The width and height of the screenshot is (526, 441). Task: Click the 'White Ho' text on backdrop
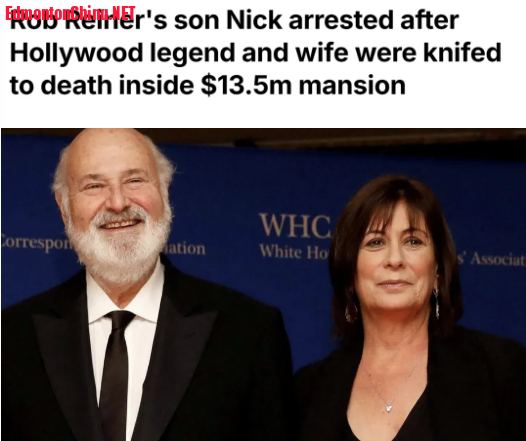click(x=294, y=252)
